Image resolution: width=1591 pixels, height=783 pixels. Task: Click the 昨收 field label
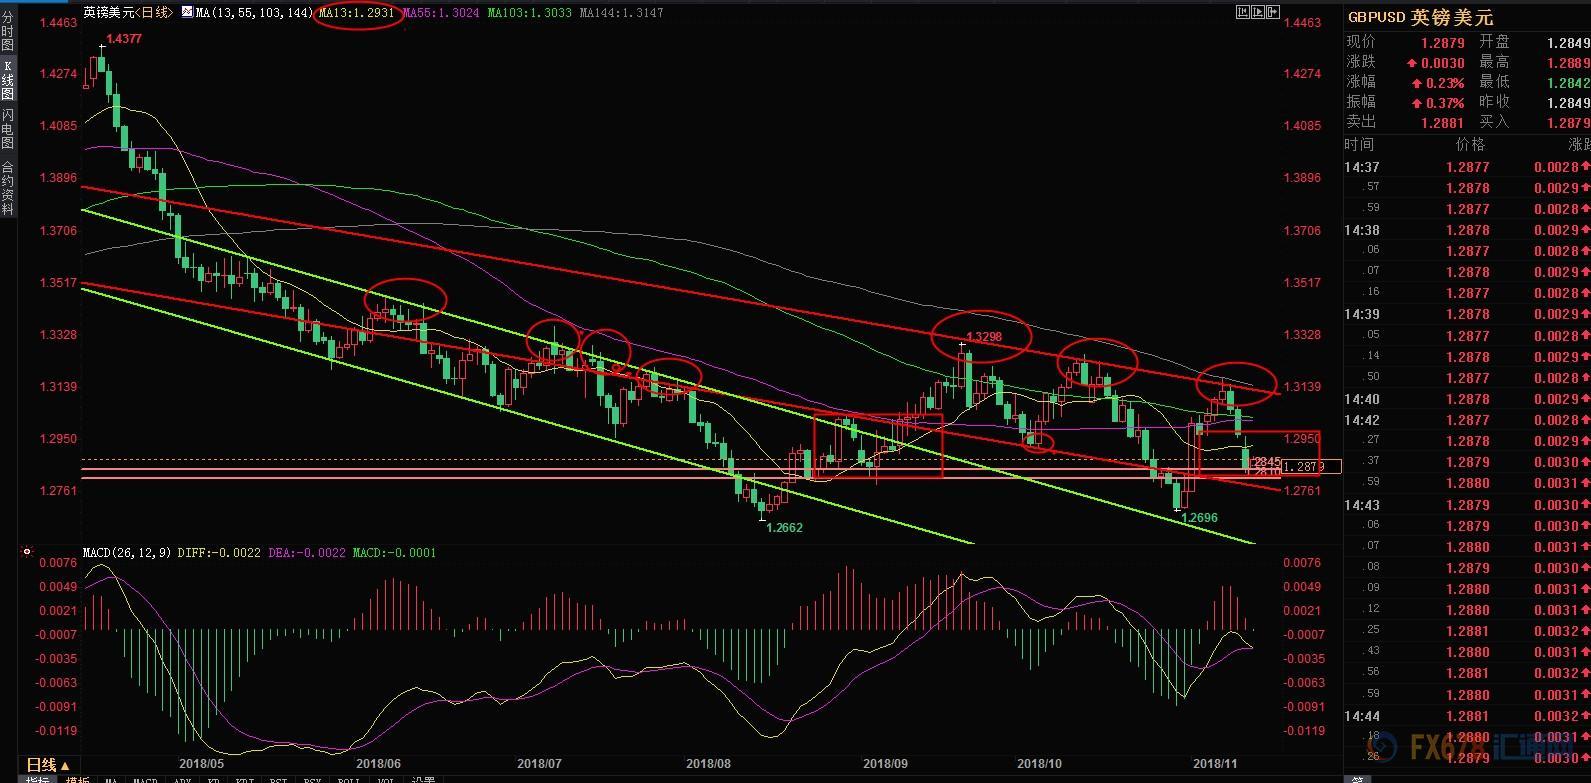pyautogui.click(x=1495, y=102)
